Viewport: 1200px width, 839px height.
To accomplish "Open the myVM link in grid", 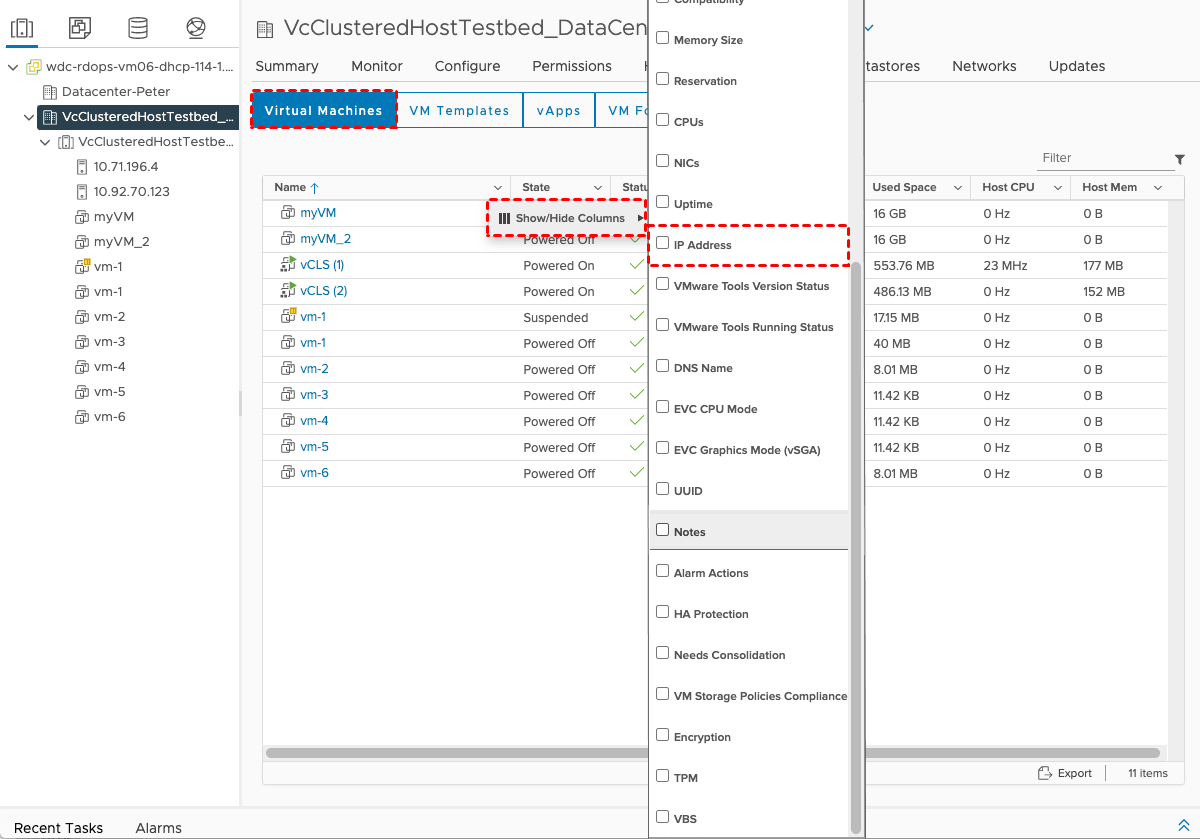I will tap(318, 212).
